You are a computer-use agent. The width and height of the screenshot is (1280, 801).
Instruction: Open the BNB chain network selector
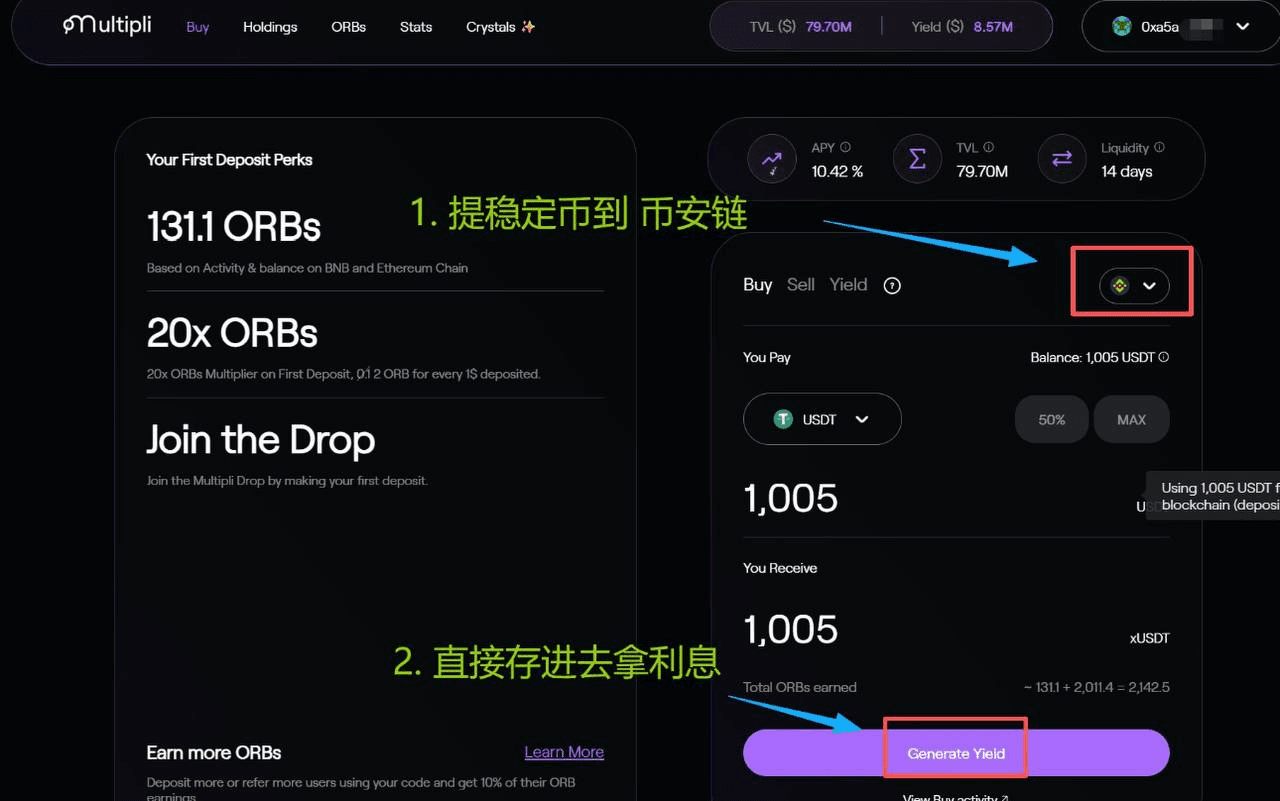pyautogui.click(x=1134, y=286)
